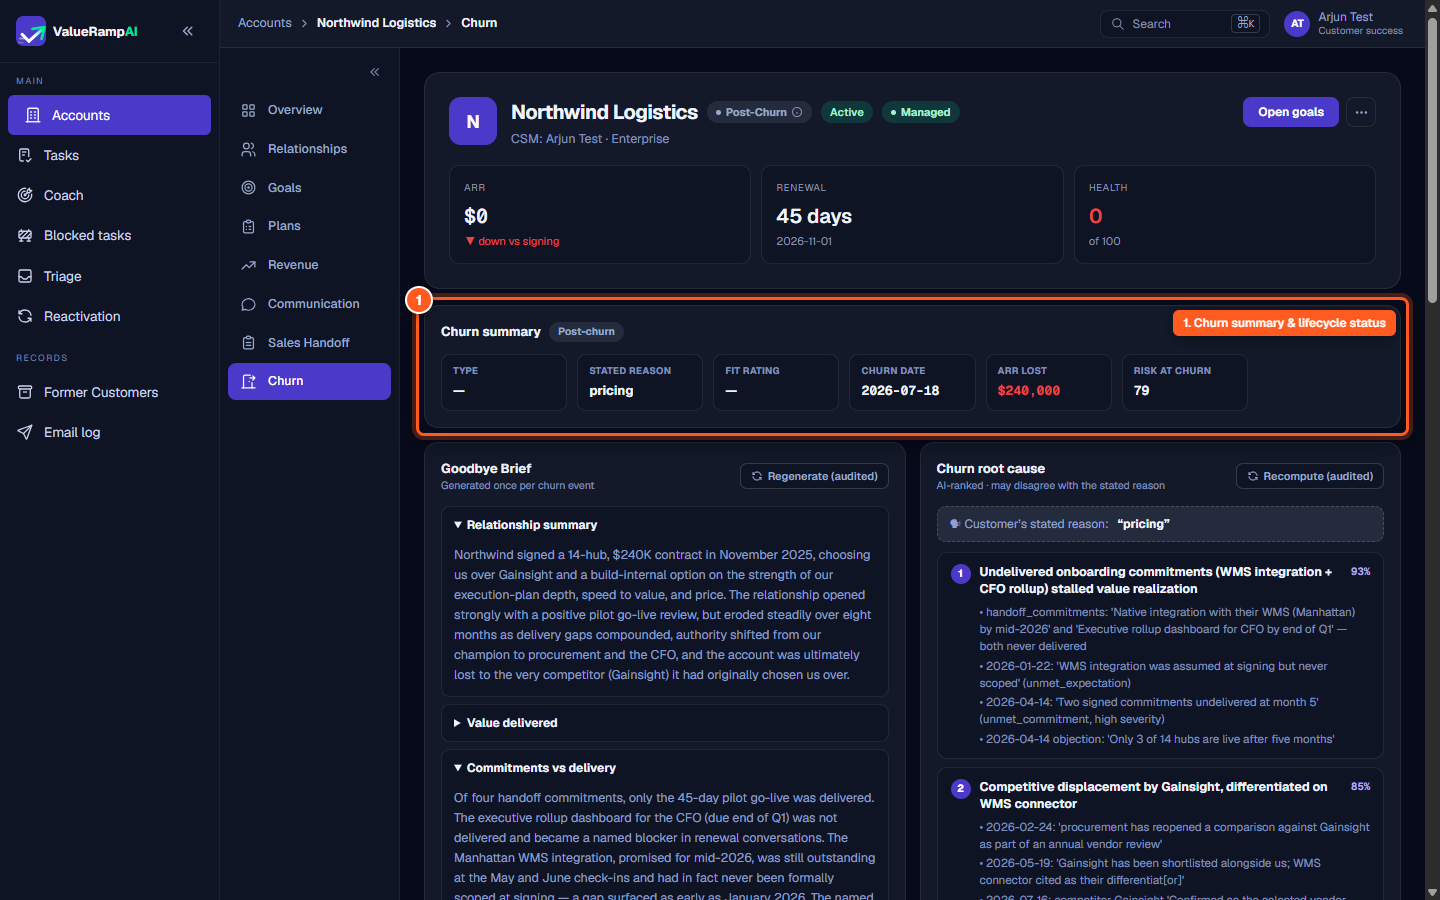Click the Search input field

click(1185, 24)
